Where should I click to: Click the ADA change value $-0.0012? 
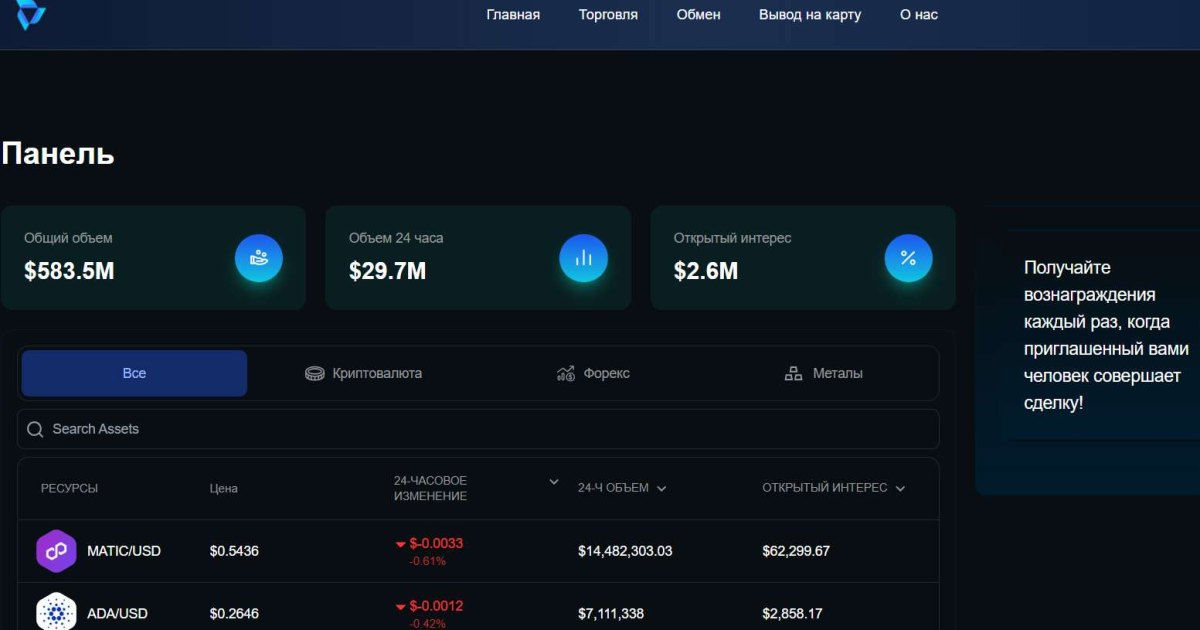[436, 606]
